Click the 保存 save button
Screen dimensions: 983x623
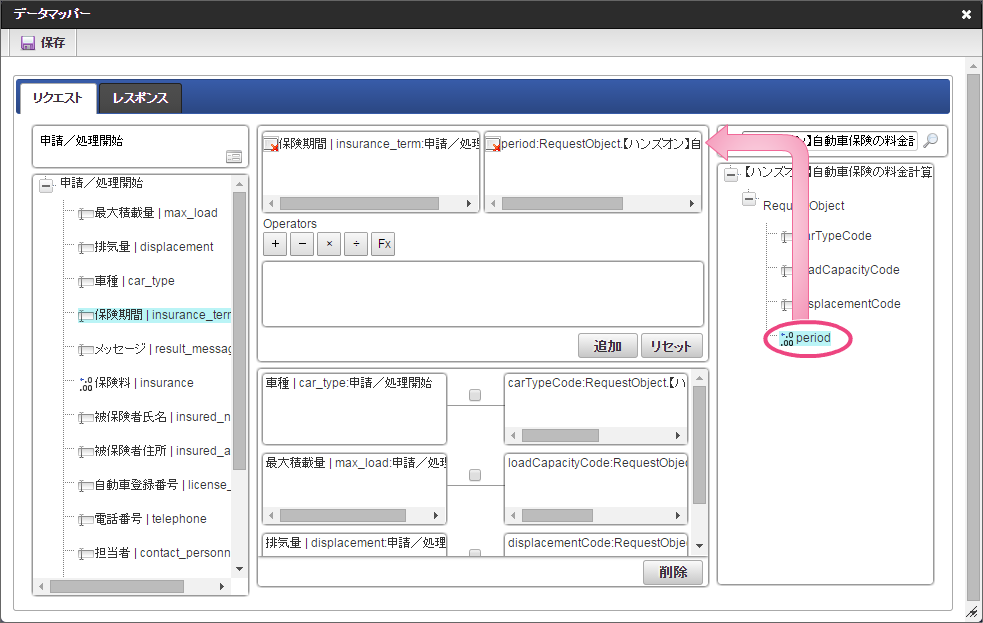pyautogui.click(x=43, y=43)
